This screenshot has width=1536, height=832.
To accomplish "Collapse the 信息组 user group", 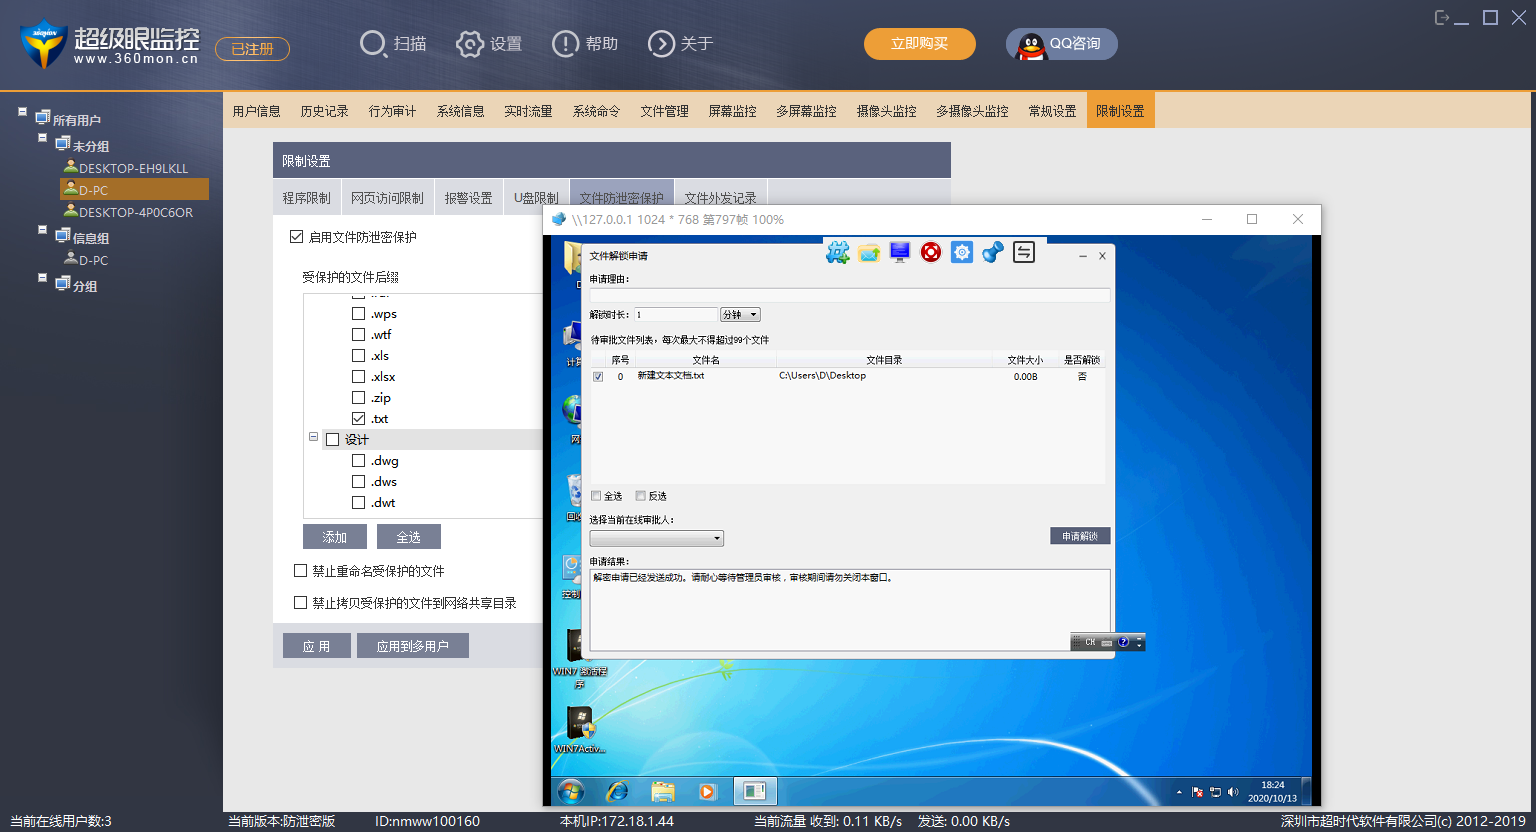I will point(42,230).
